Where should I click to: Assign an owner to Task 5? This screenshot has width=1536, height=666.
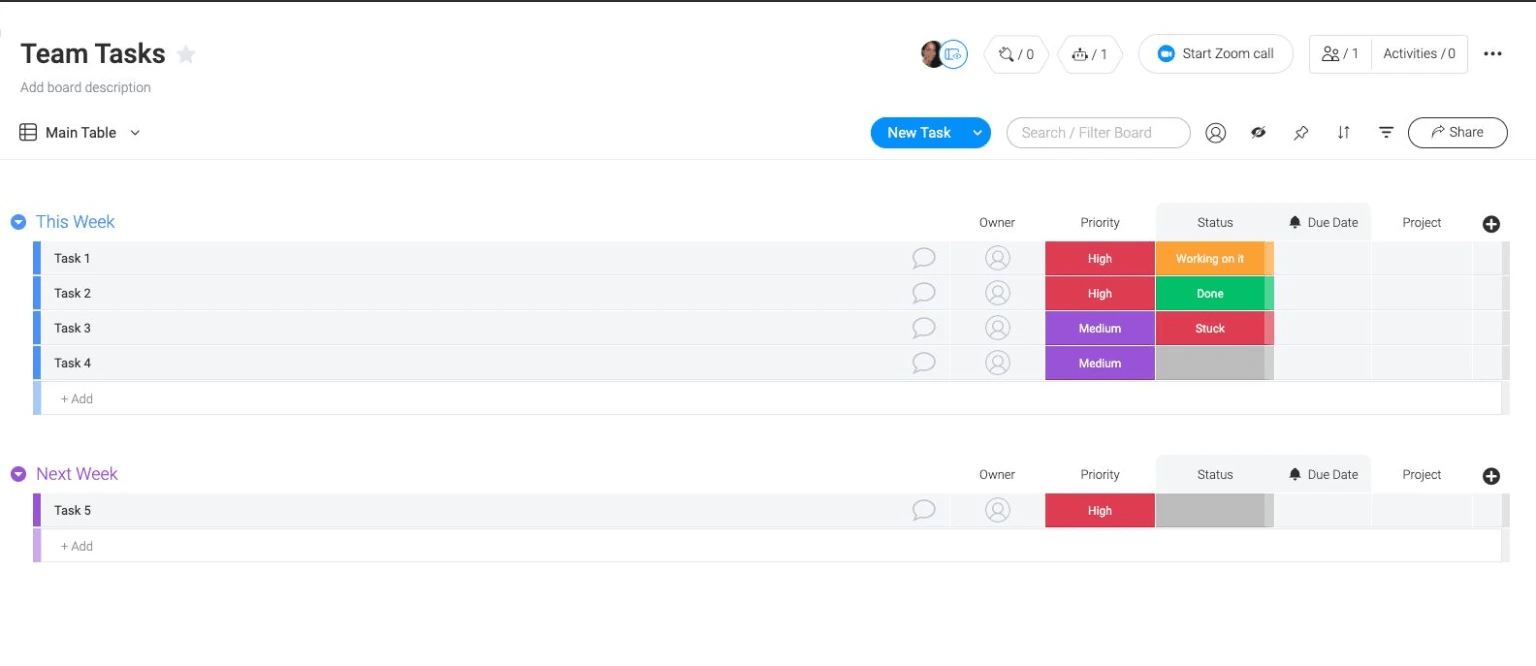tap(997, 510)
